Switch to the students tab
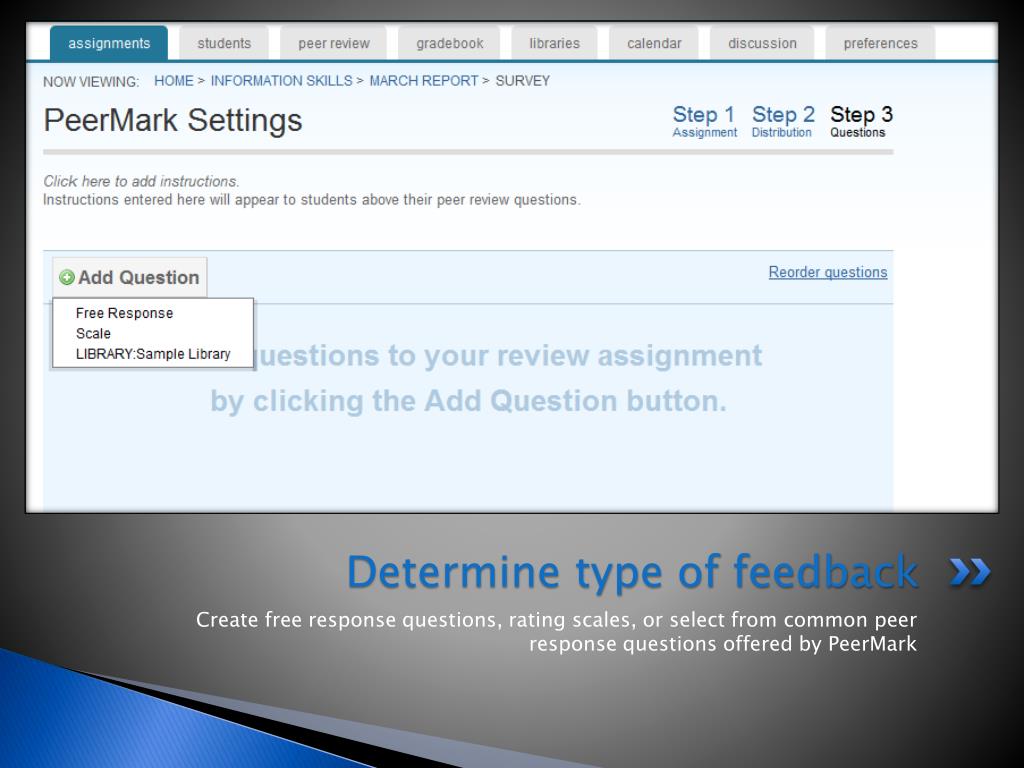 pyautogui.click(x=224, y=44)
